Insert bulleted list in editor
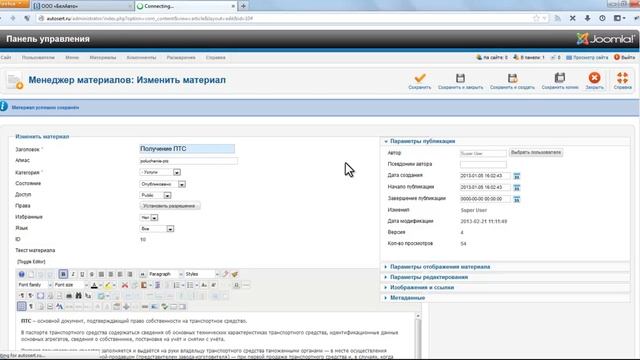The image size is (640, 360). point(189,285)
